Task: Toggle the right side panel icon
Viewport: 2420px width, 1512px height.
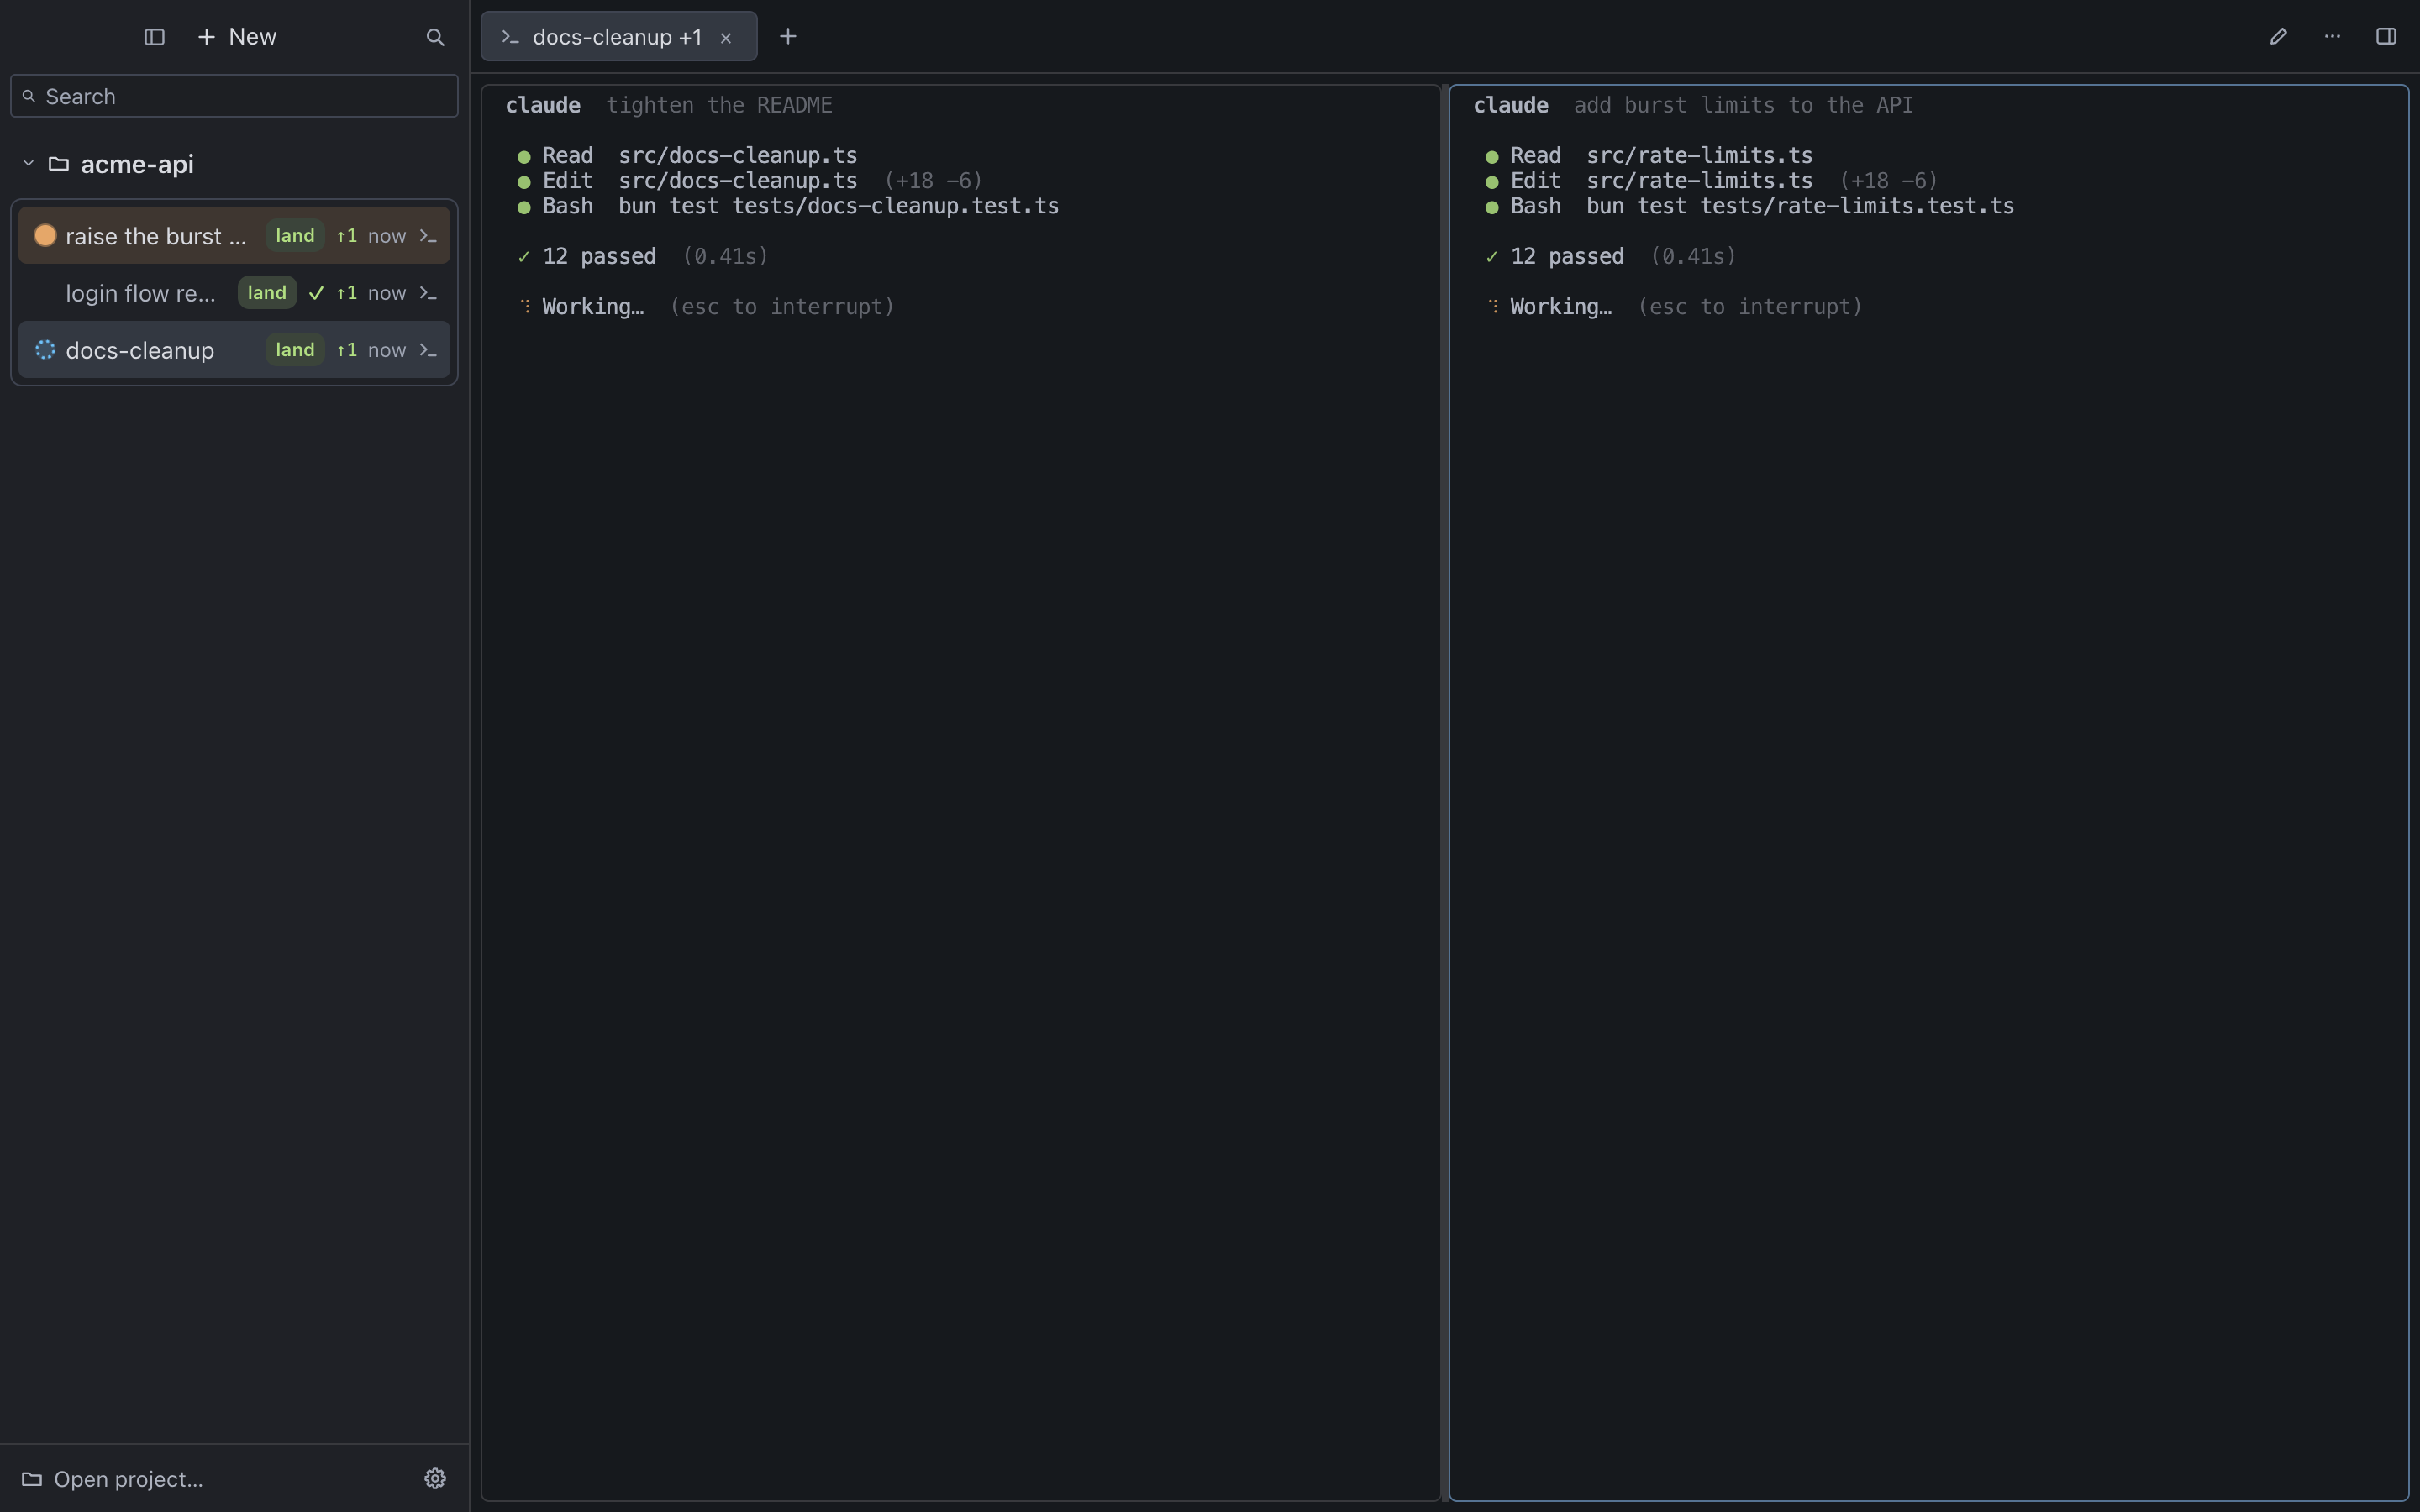Action: tap(2386, 37)
